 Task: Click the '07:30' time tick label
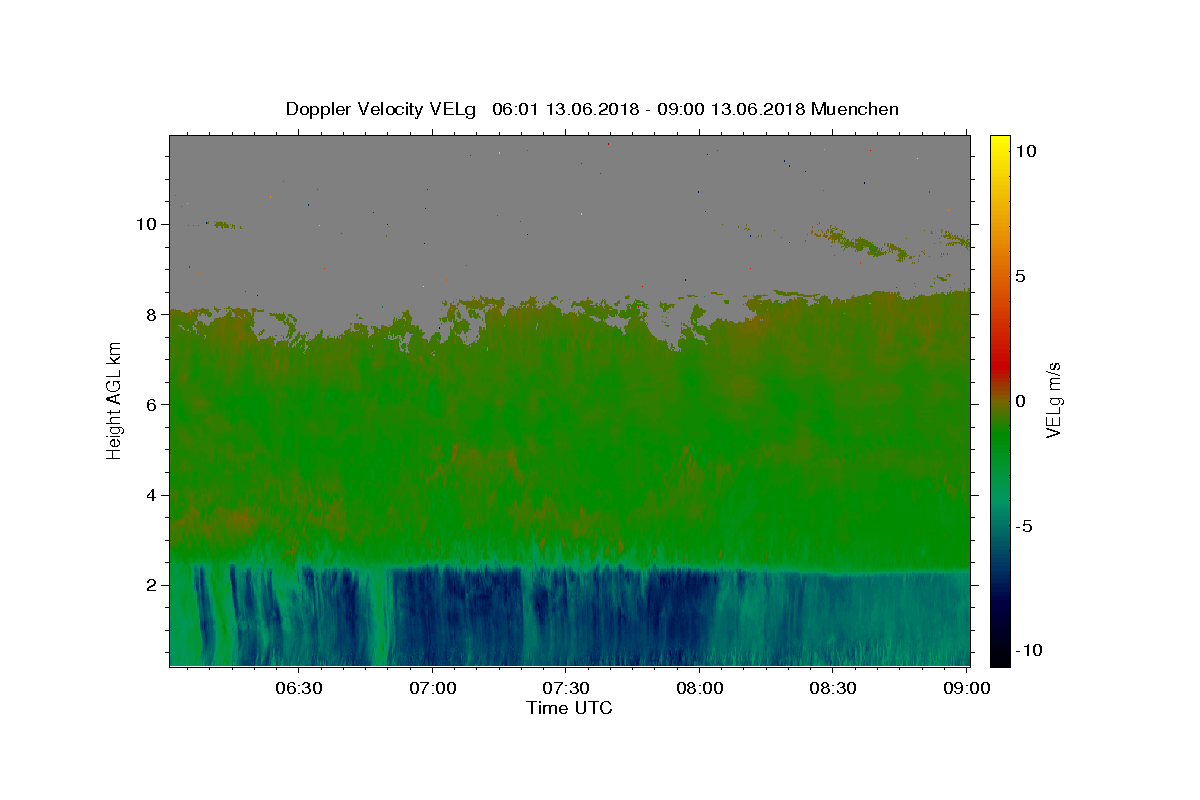pyautogui.click(x=566, y=688)
